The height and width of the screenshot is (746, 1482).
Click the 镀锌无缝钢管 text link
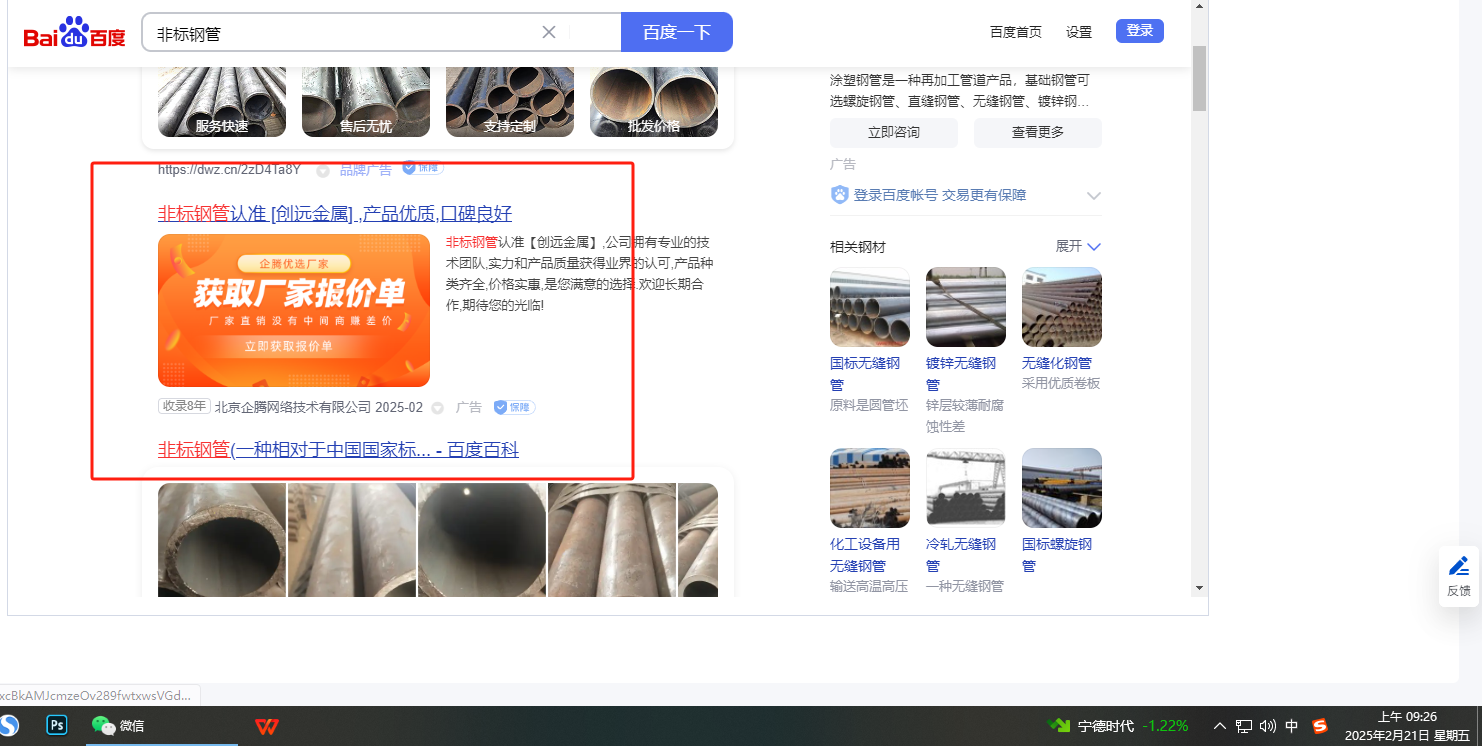[961, 374]
